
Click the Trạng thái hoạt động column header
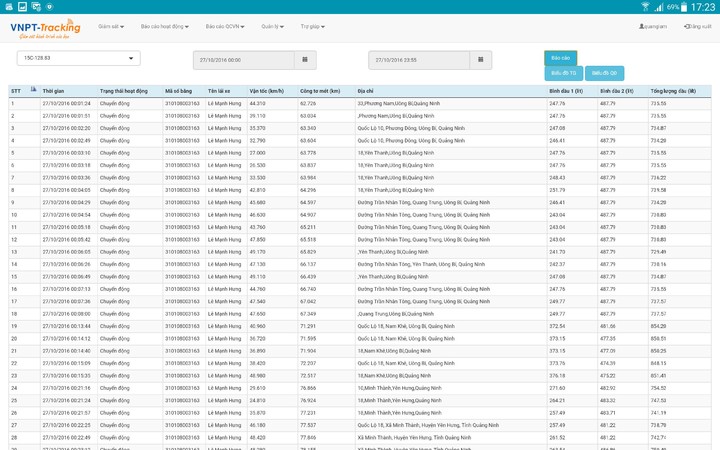tap(124, 91)
